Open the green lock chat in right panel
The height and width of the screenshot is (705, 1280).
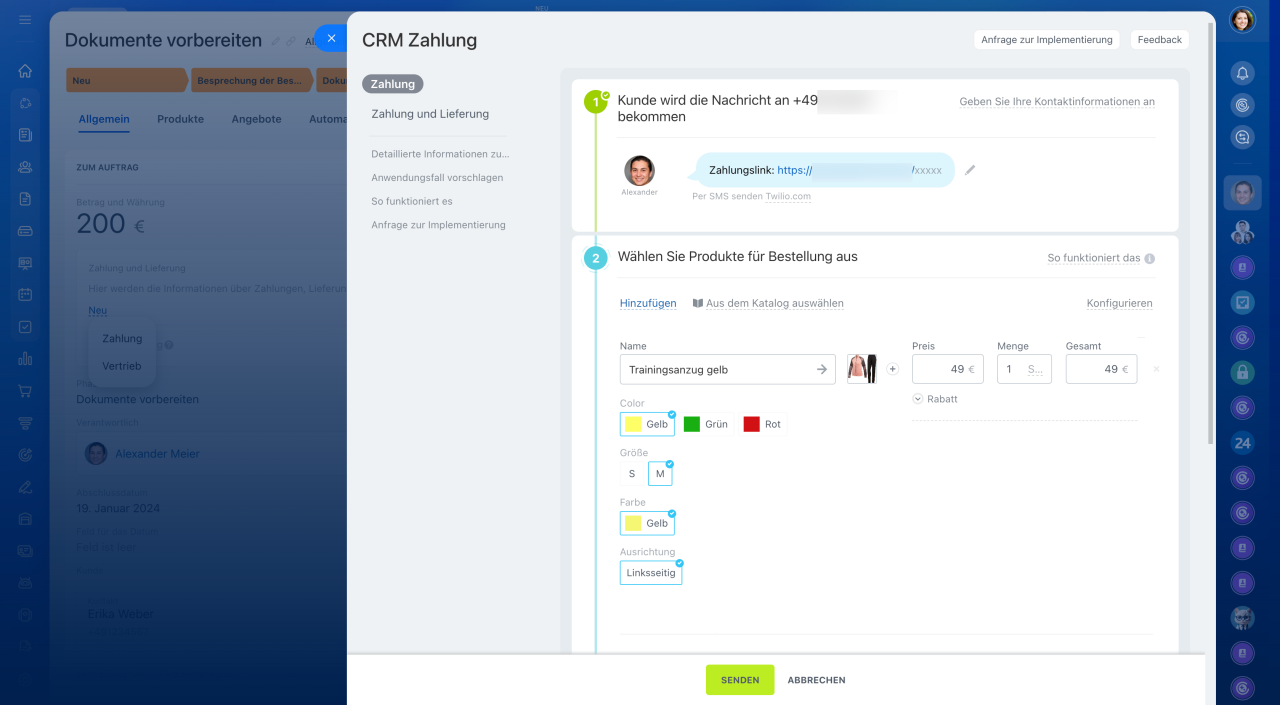pos(1242,372)
